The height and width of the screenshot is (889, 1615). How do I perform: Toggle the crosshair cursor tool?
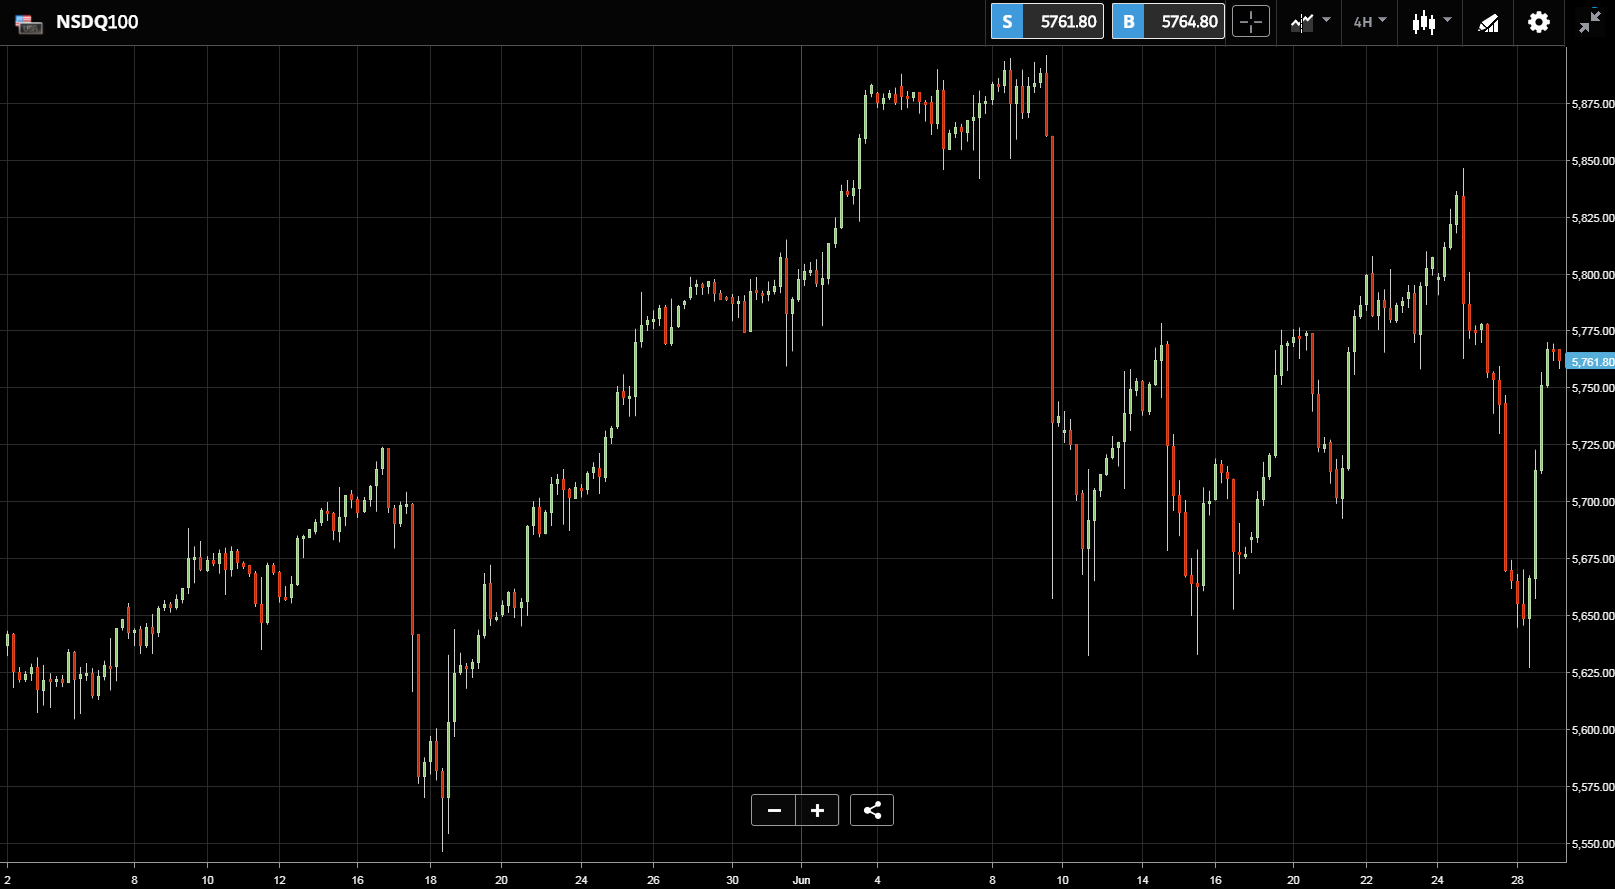1251,21
